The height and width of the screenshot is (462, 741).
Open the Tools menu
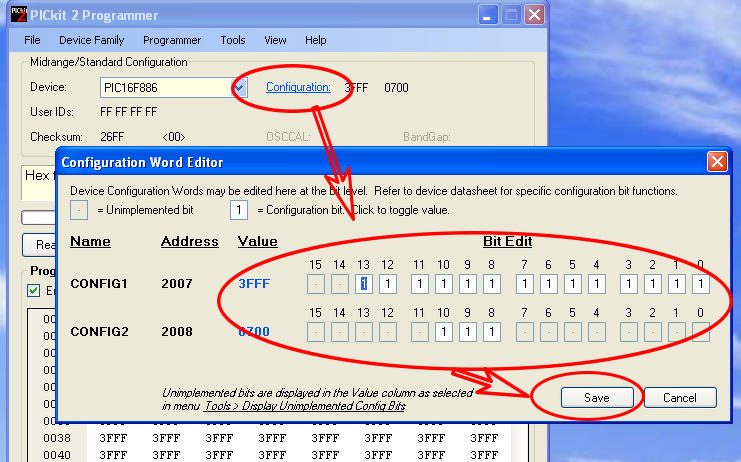(233, 40)
